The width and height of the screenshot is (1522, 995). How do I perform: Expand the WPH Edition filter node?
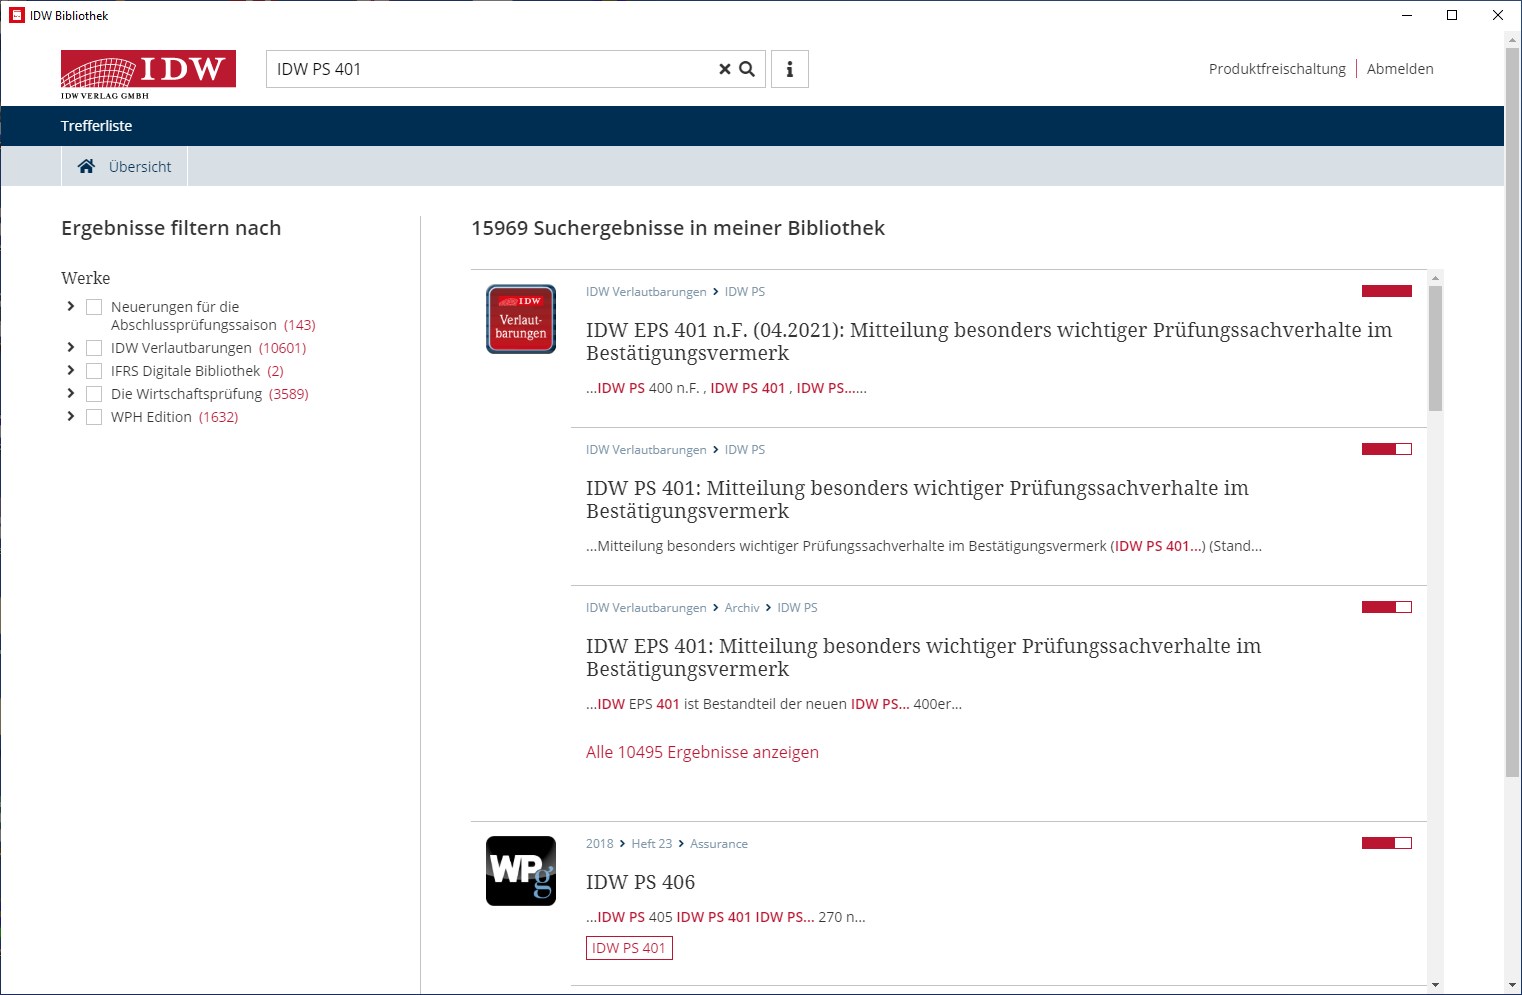(70, 416)
